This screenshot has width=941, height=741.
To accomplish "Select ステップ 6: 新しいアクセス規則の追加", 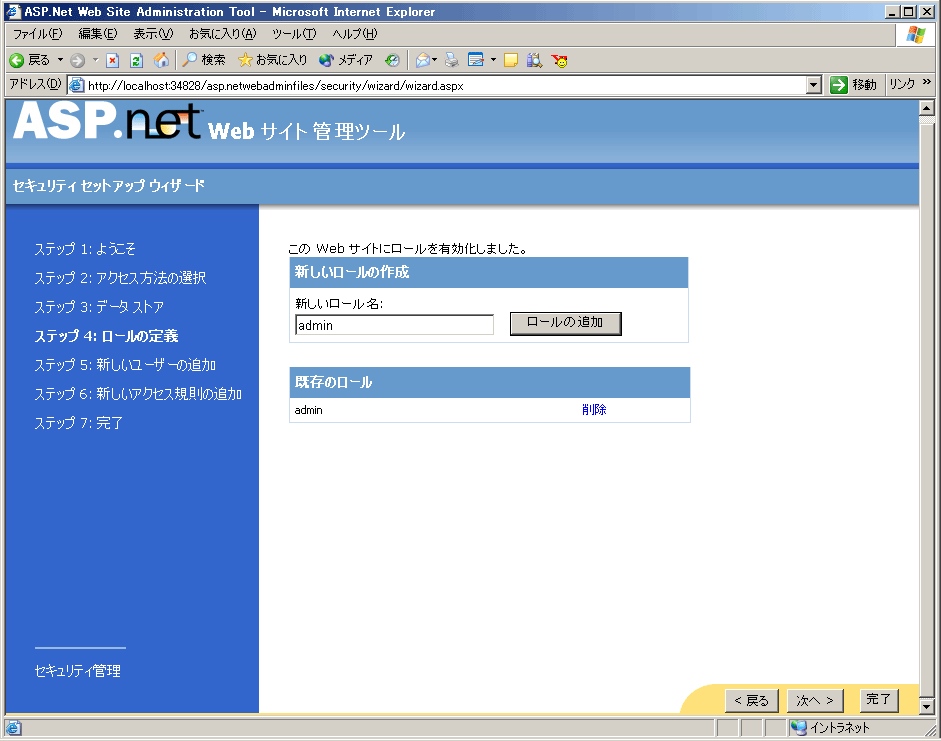I will coord(138,394).
